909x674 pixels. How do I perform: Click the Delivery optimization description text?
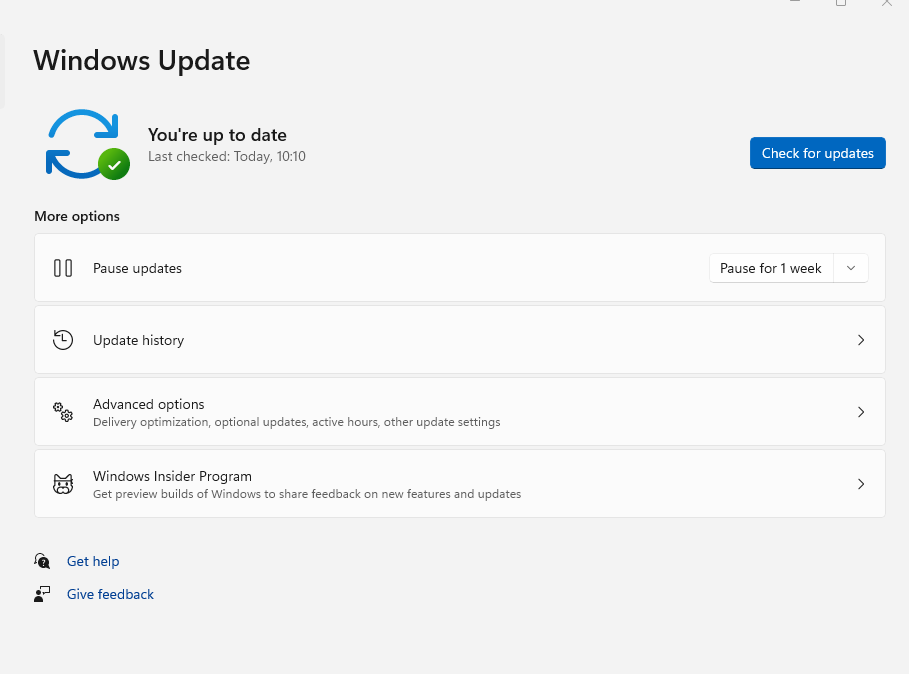296,422
